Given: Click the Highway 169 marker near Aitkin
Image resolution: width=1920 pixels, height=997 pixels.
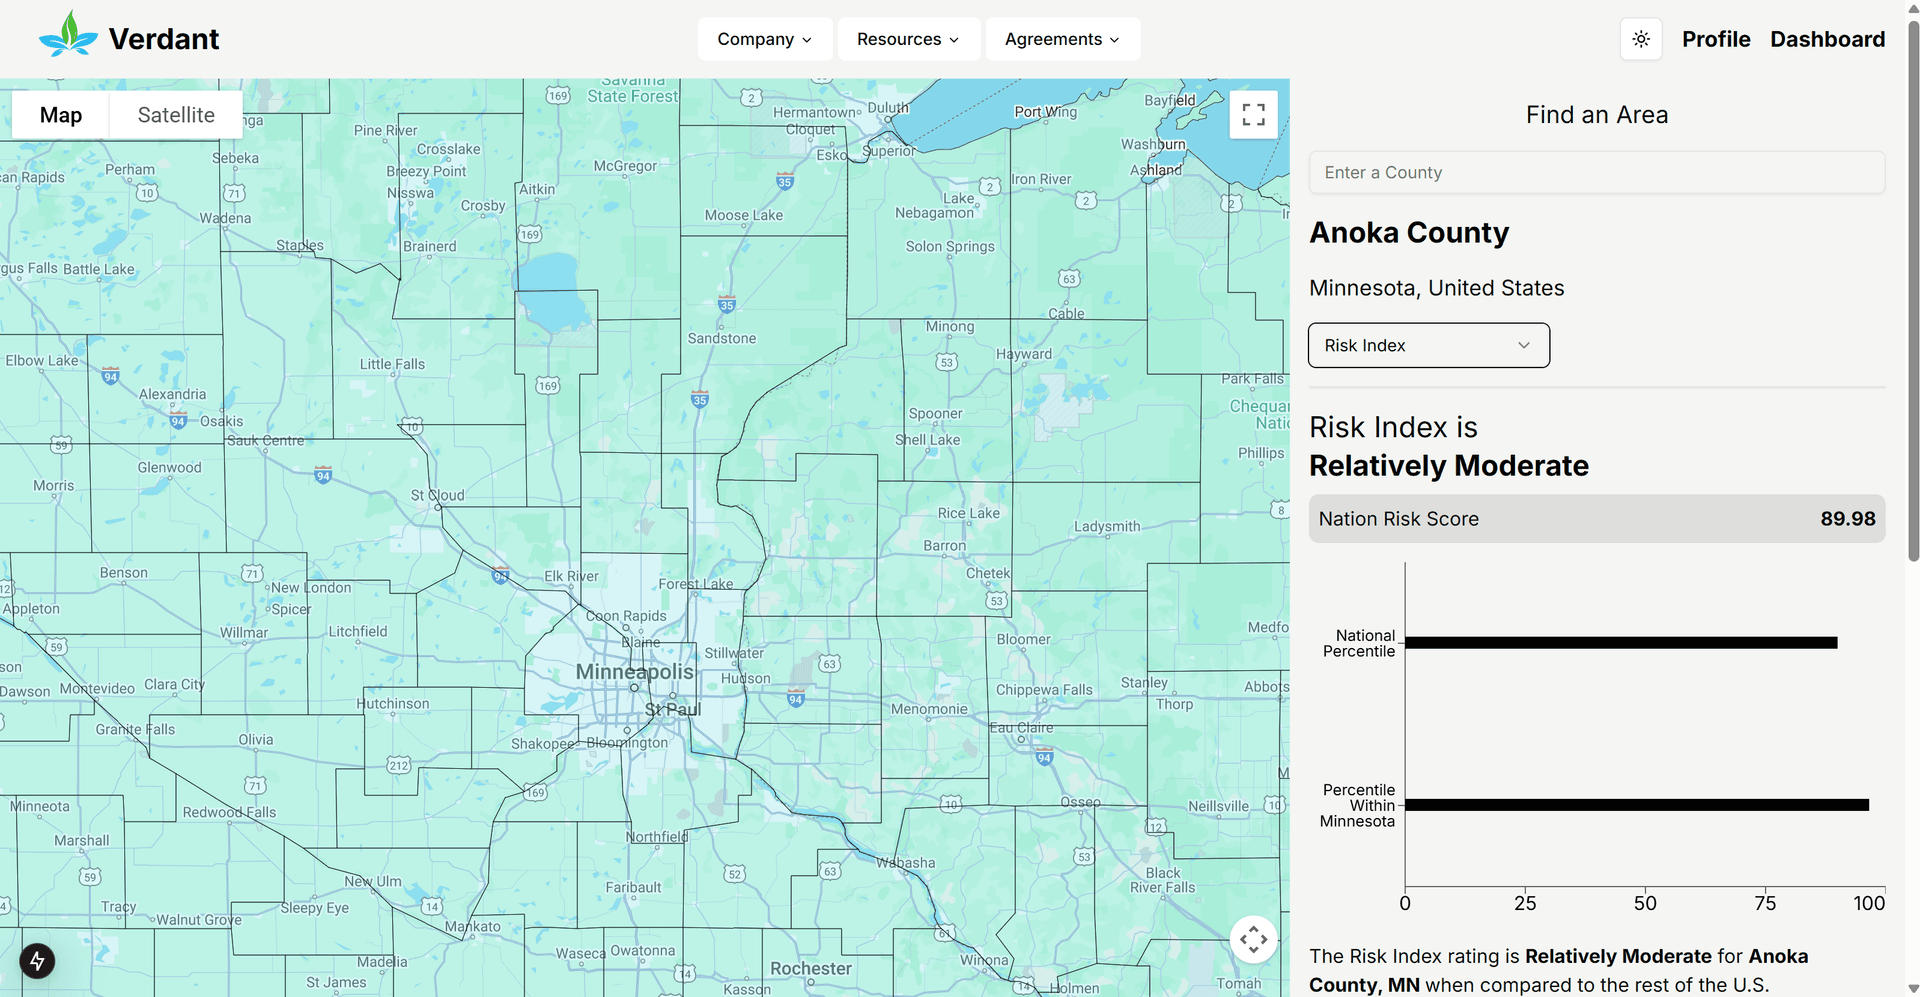Looking at the screenshot, I should tap(529, 234).
